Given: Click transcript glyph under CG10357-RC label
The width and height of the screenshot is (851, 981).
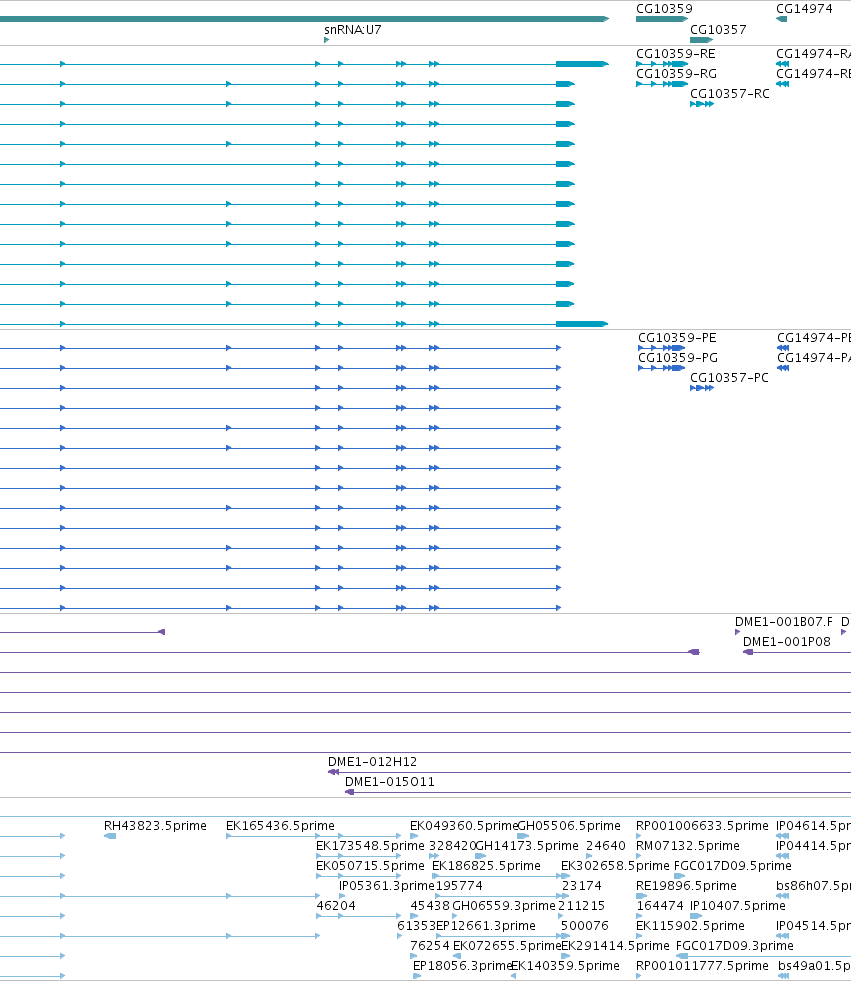Looking at the screenshot, I should coord(702,104).
